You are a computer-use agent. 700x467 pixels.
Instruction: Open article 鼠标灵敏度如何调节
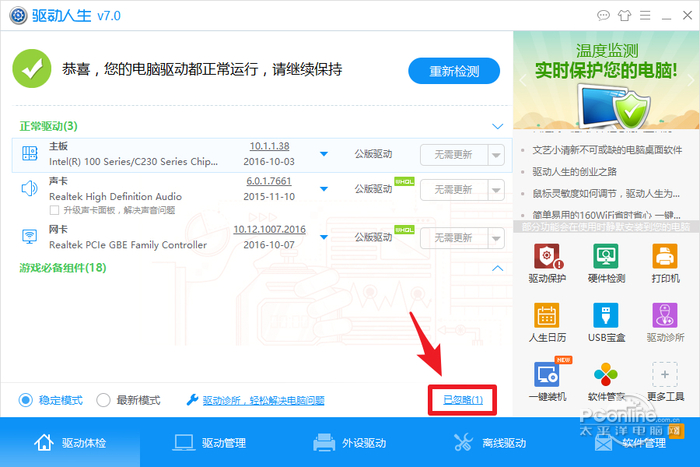click(x=606, y=193)
